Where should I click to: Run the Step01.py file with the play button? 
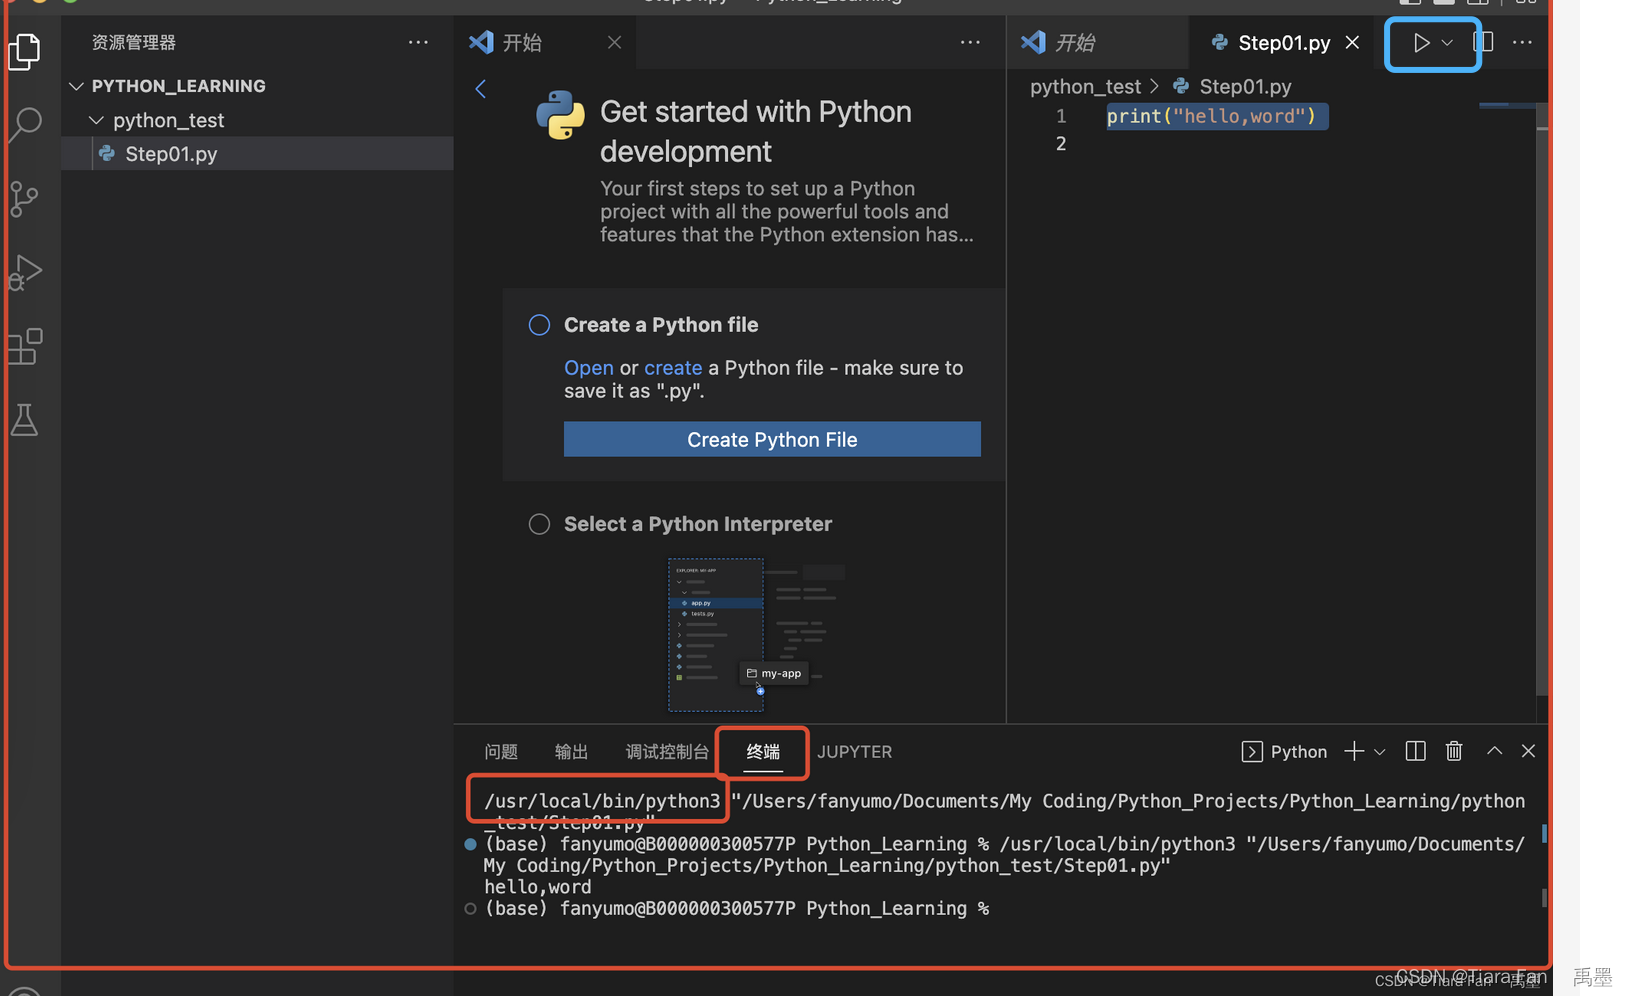click(x=1421, y=42)
